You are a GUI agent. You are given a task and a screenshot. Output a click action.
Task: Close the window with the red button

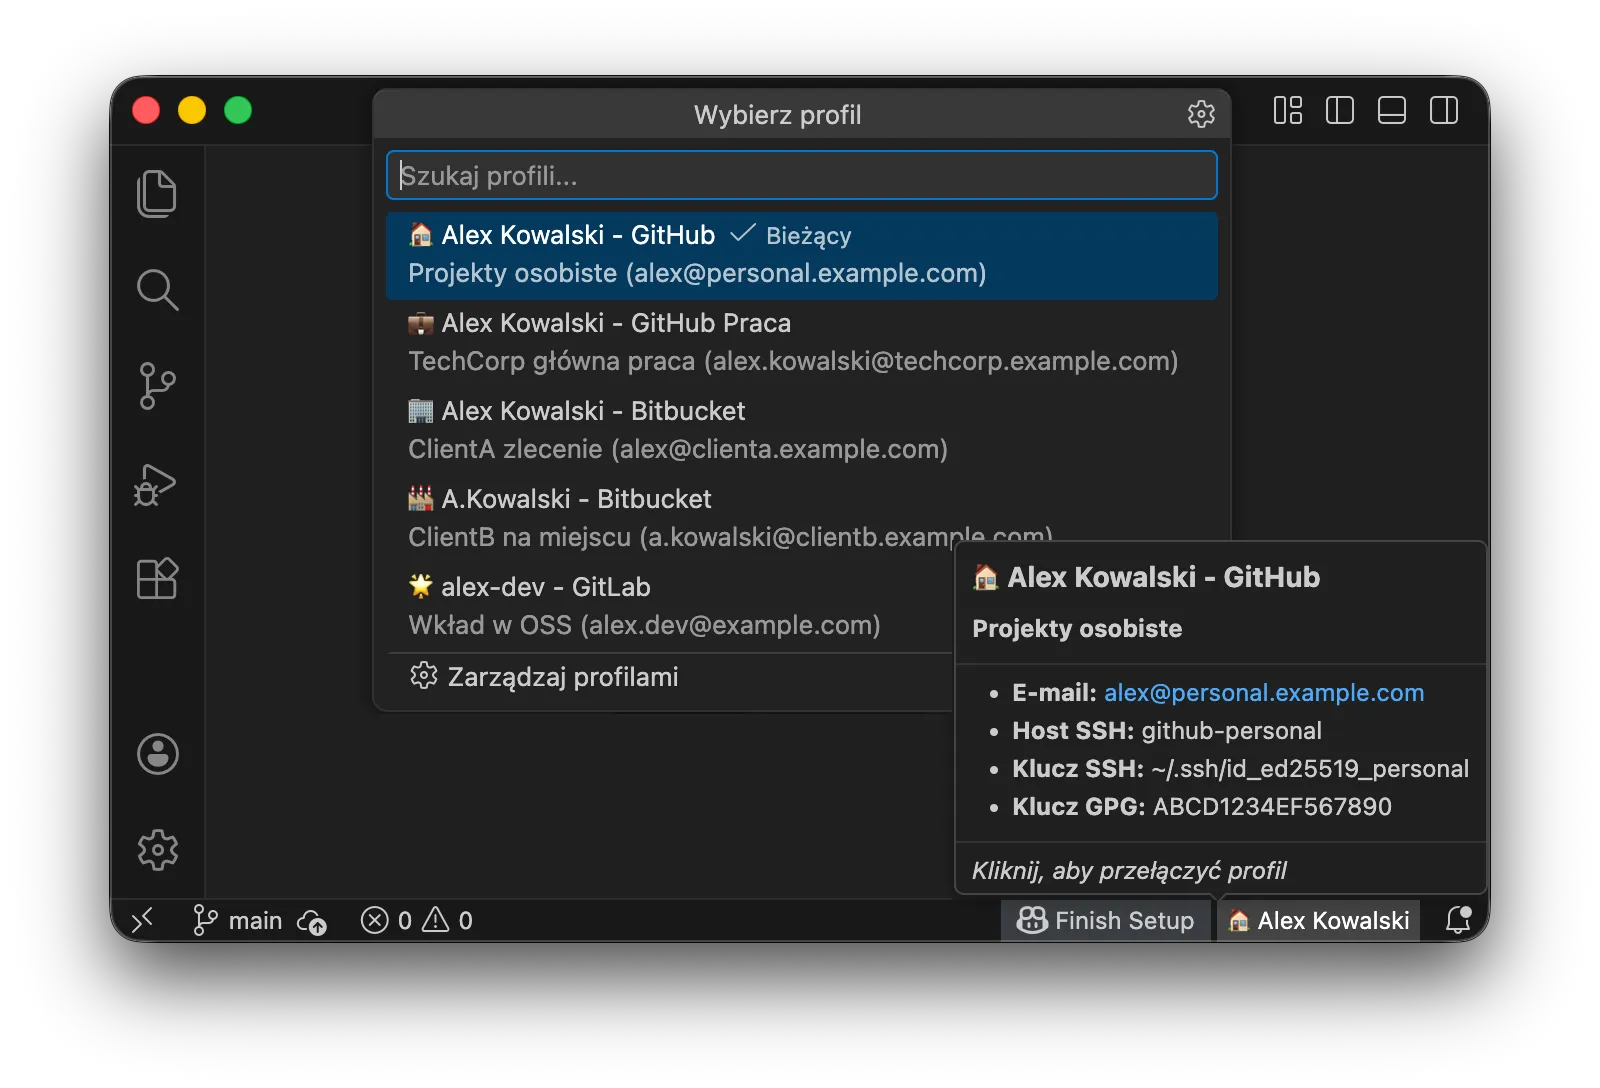(146, 110)
